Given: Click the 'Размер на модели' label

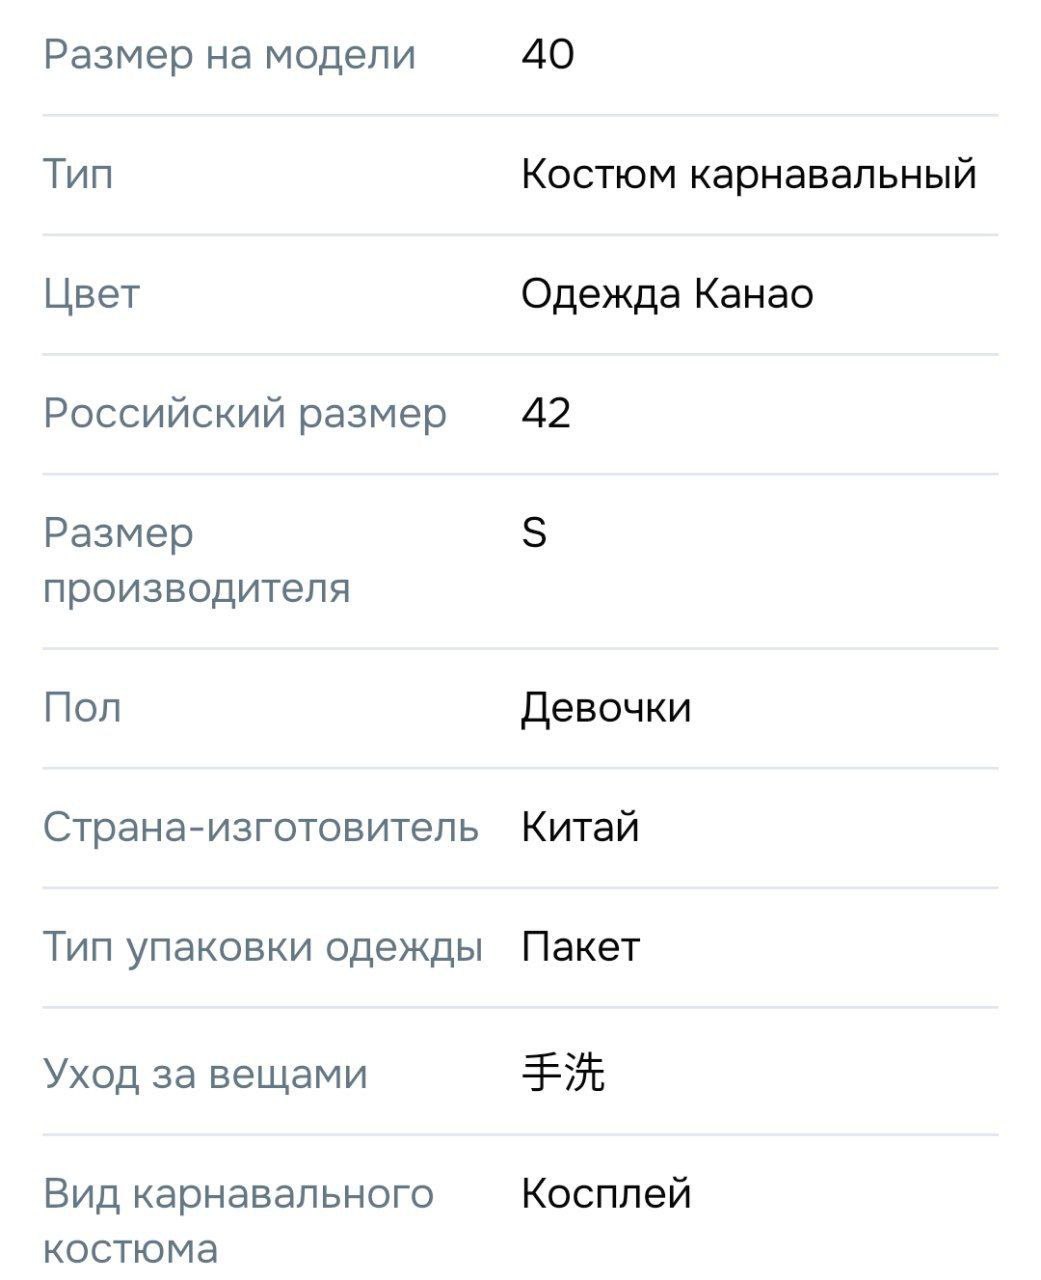Looking at the screenshot, I should (229, 54).
